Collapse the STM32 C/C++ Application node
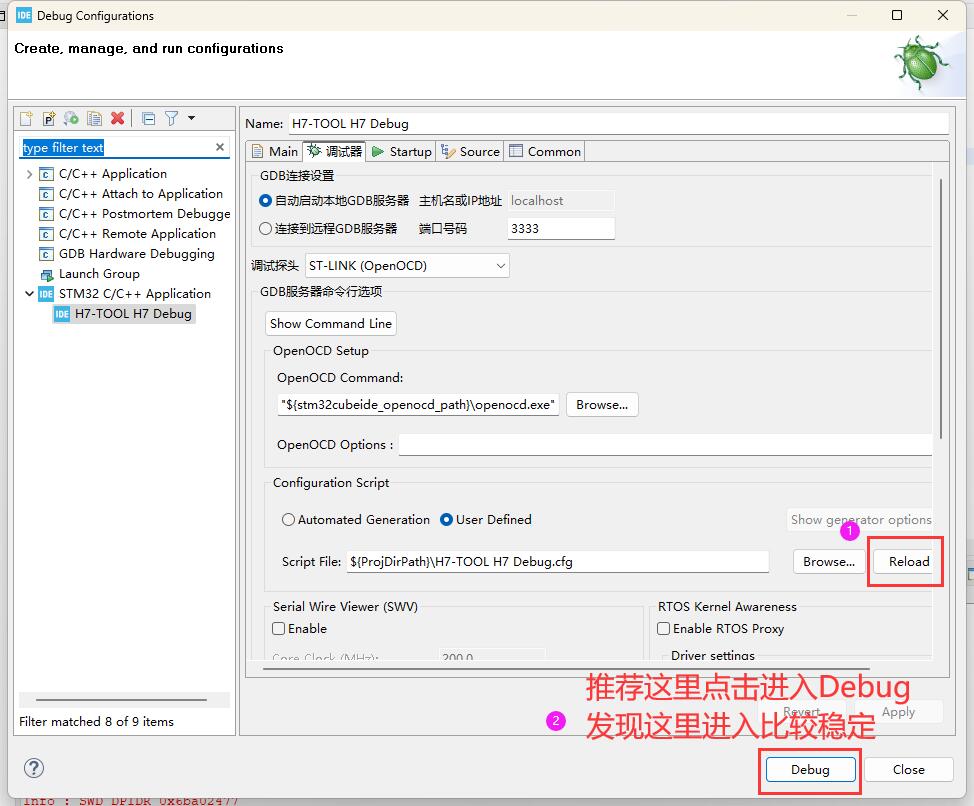The height and width of the screenshot is (806, 974). pos(29,294)
